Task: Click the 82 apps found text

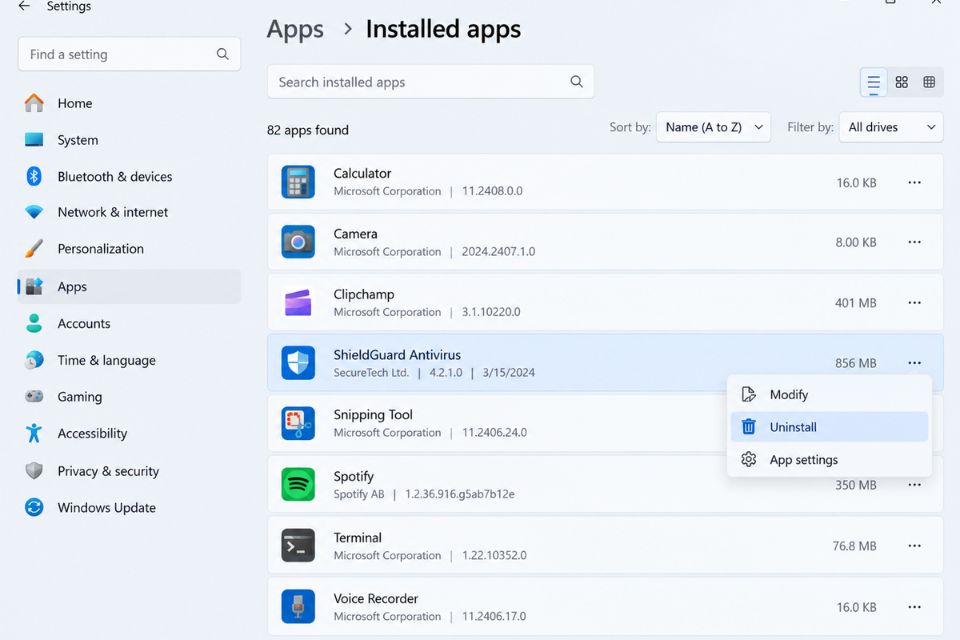Action: tap(308, 130)
